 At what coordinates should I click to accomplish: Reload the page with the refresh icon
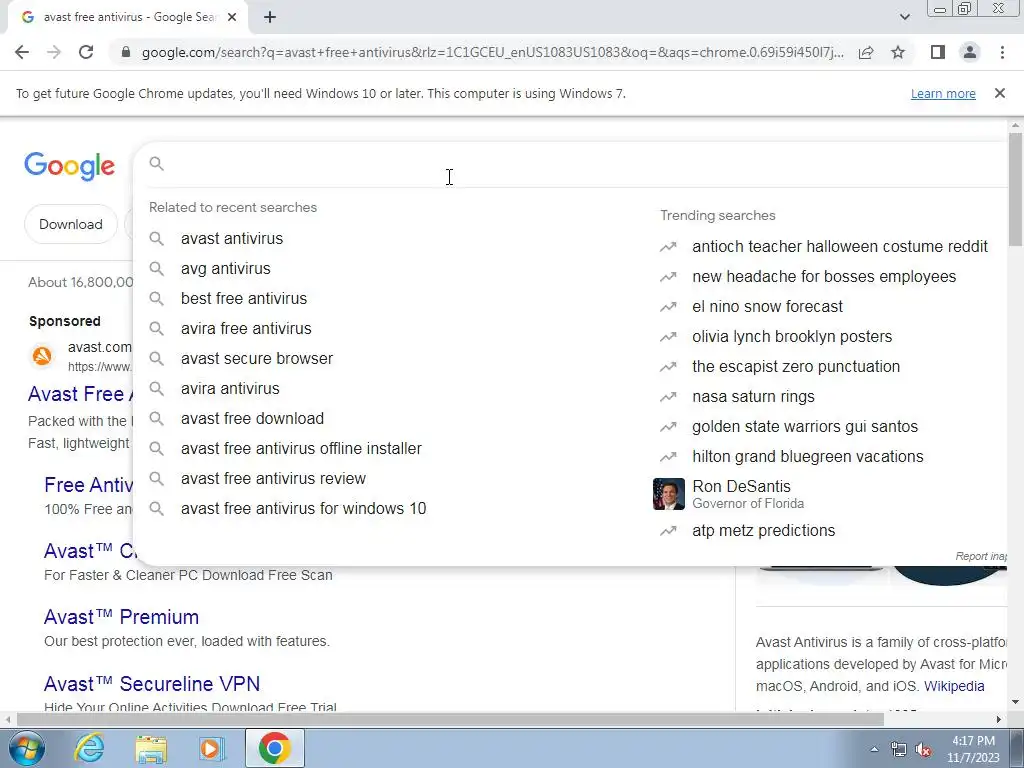pyautogui.click(x=86, y=52)
